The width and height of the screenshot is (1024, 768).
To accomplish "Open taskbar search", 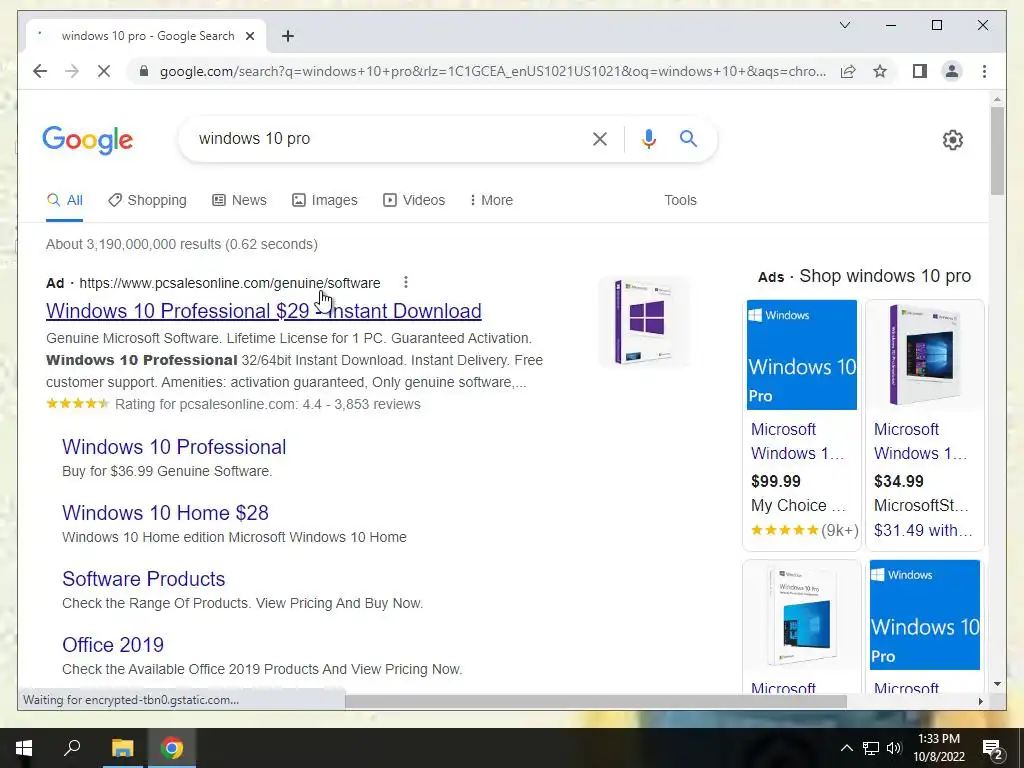I will 72,748.
